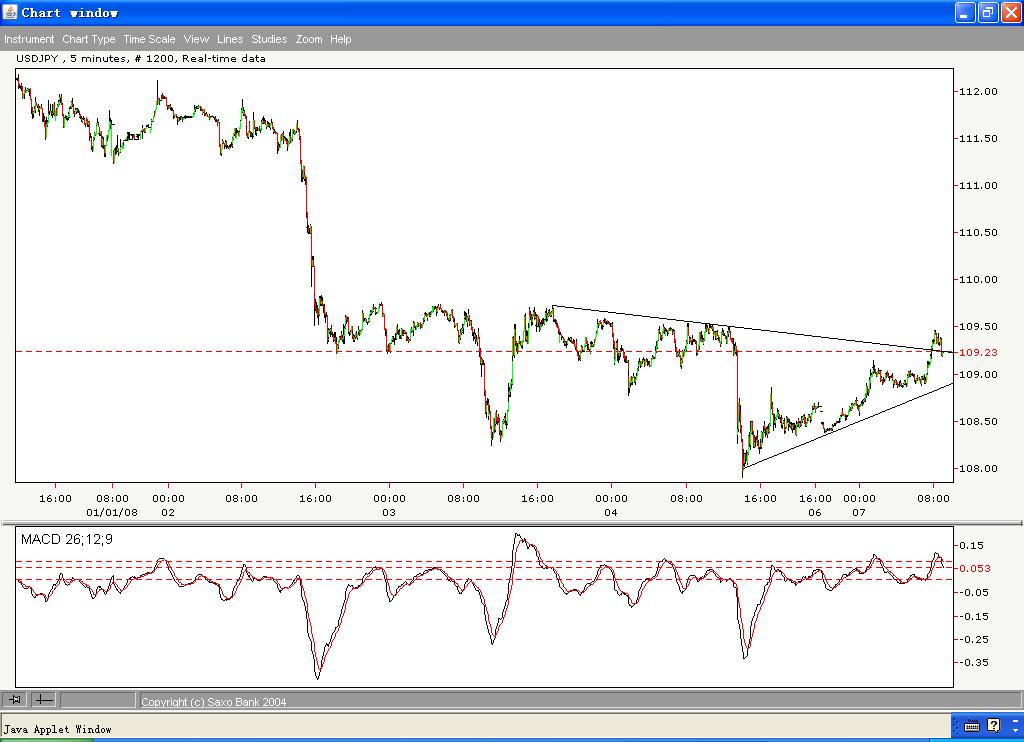Screen dimensions: 1024x742
Task: Open the Help menu
Action: point(340,39)
